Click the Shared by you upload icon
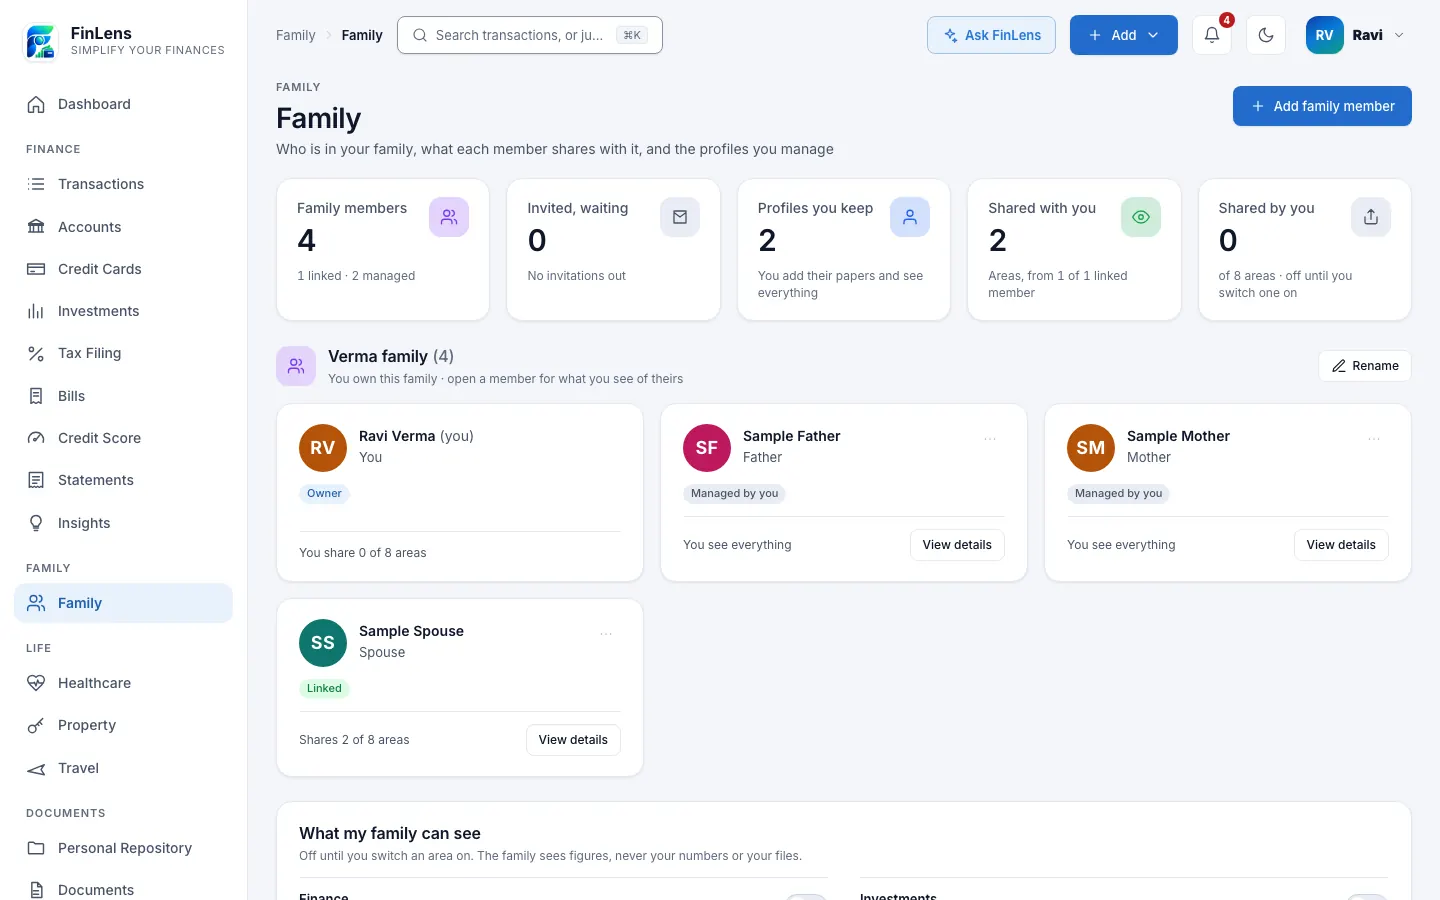The width and height of the screenshot is (1440, 900). coord(1371,217)
